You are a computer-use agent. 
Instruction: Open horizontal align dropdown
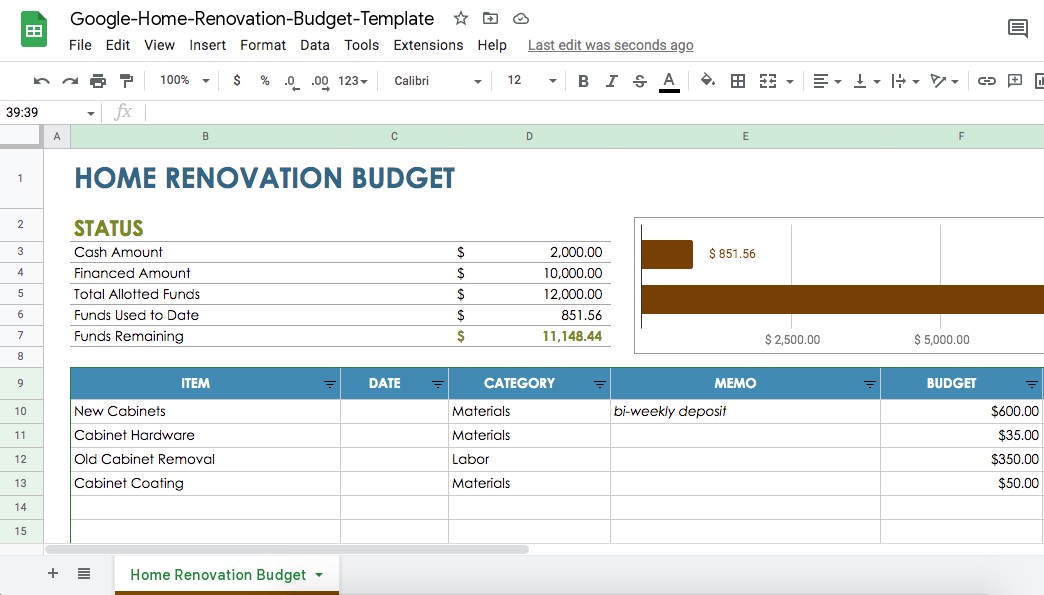click(827, 81)
